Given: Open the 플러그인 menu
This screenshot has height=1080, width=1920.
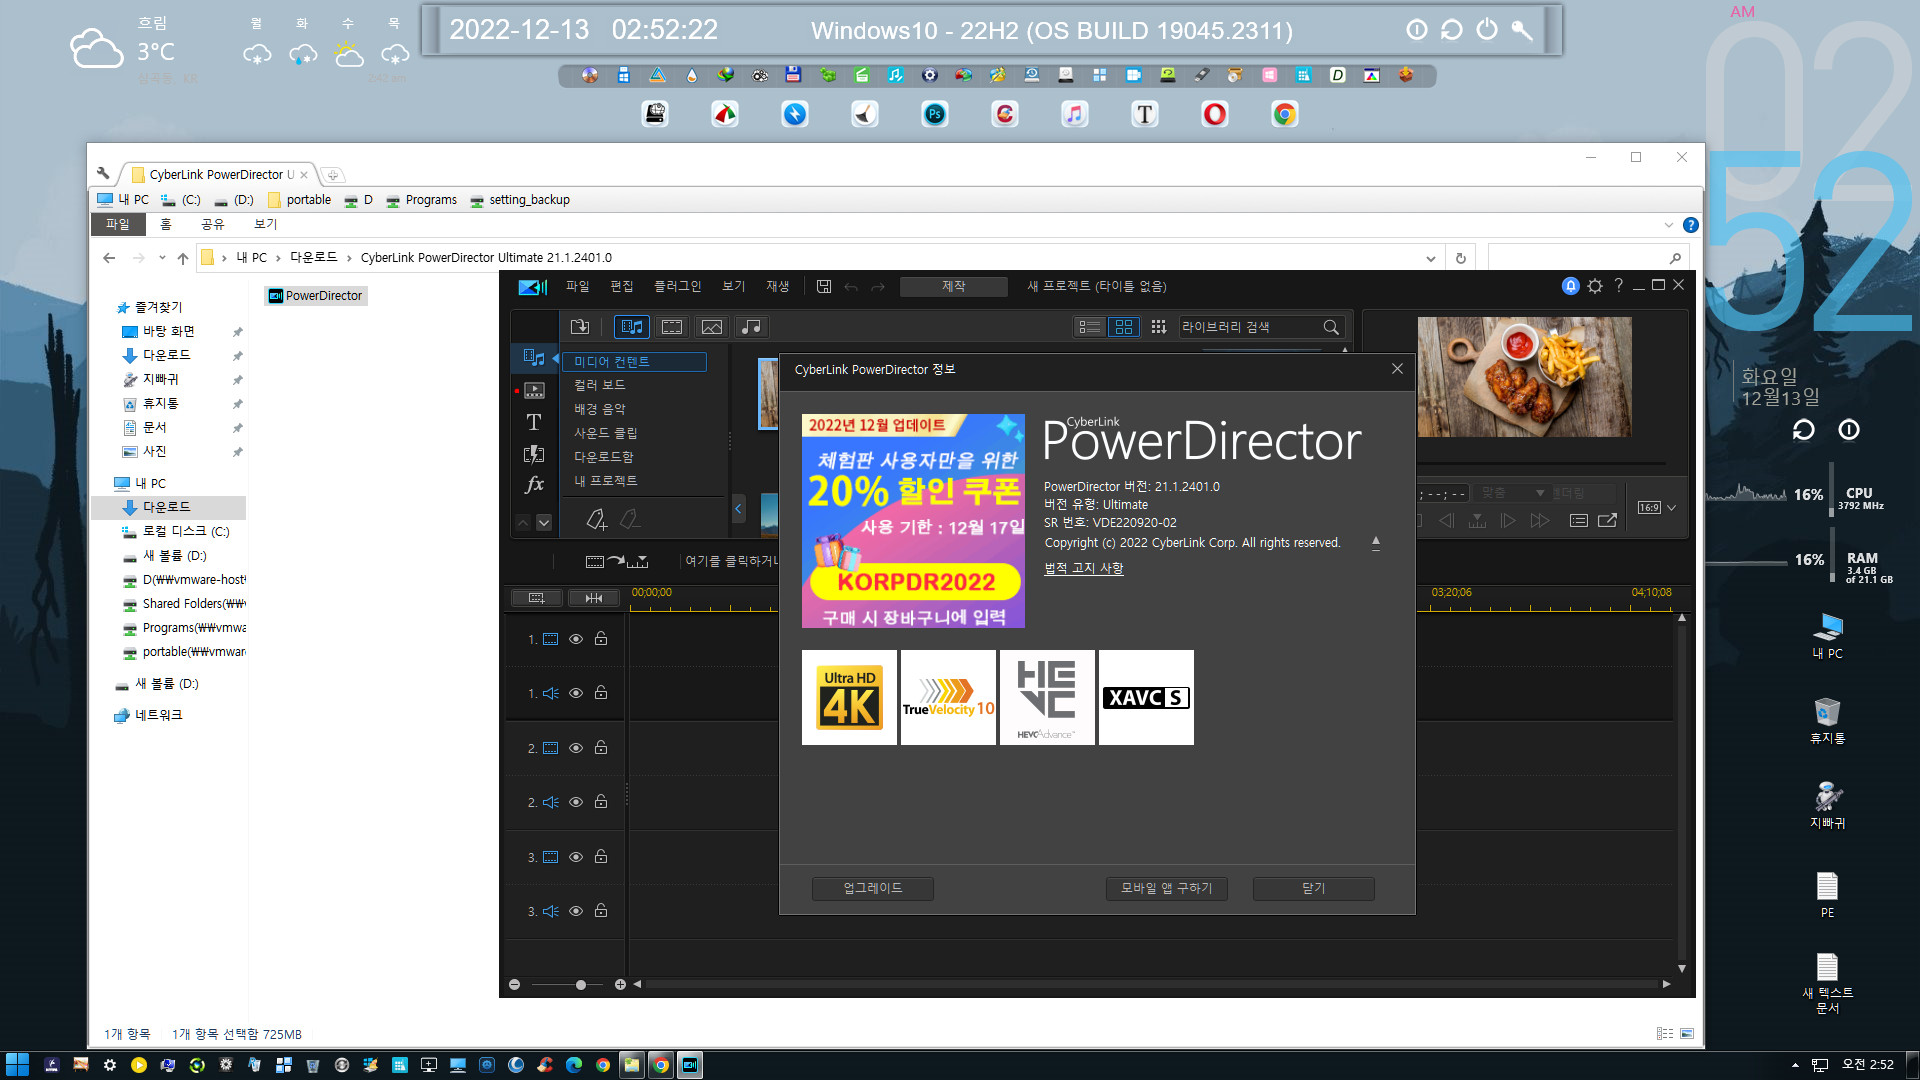Looking at the screenshot, I should [677, 286].
